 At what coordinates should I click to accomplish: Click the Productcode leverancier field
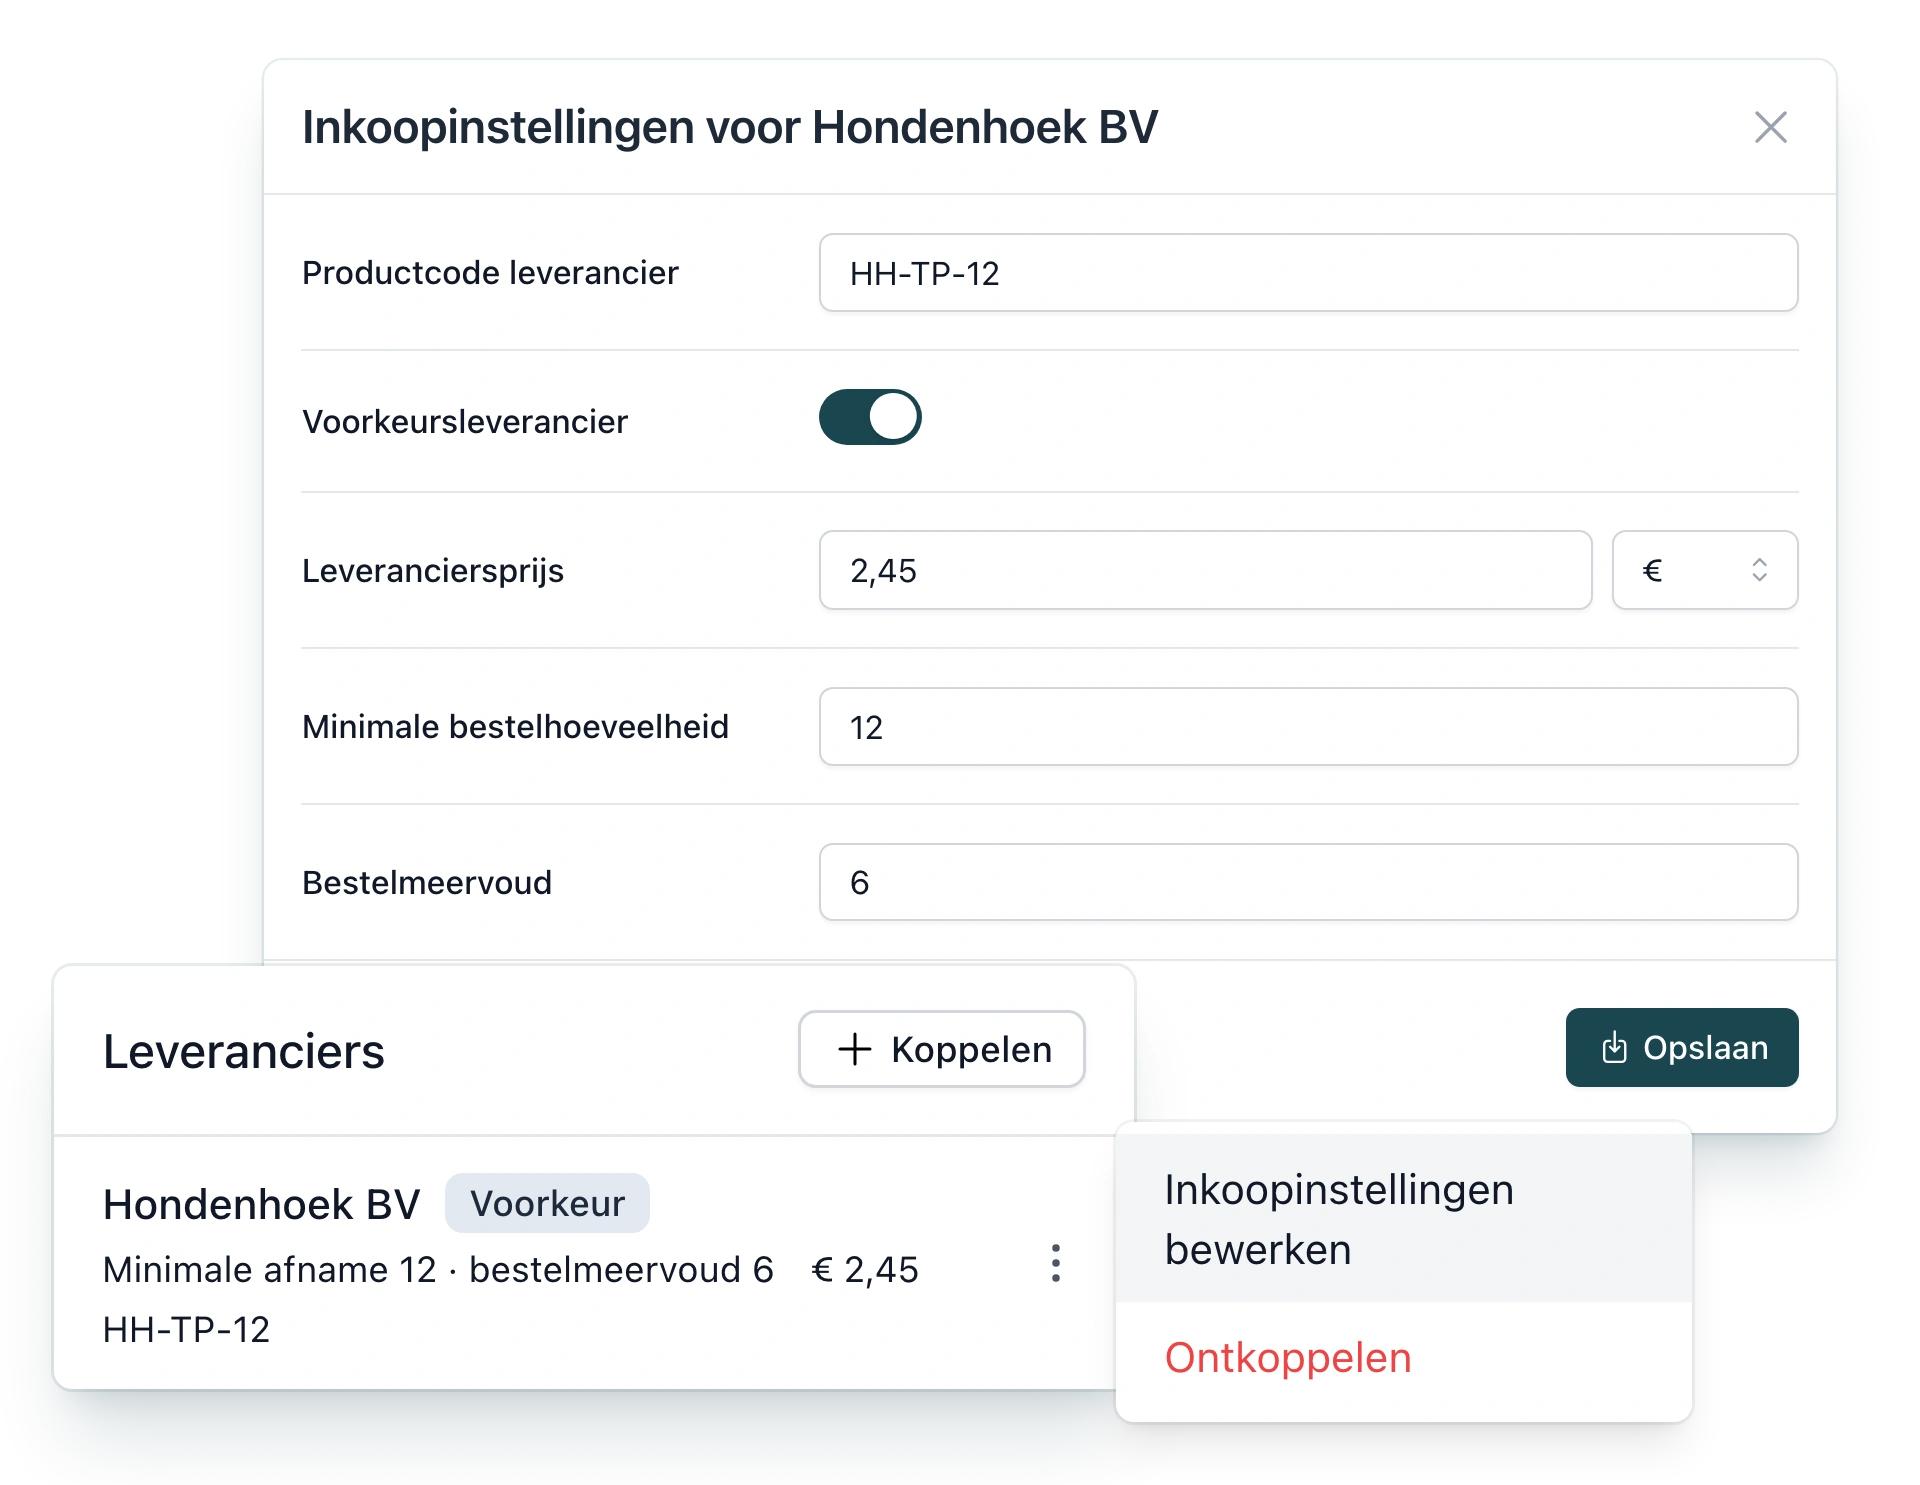pyautogui.click(x=1308, y=273)
